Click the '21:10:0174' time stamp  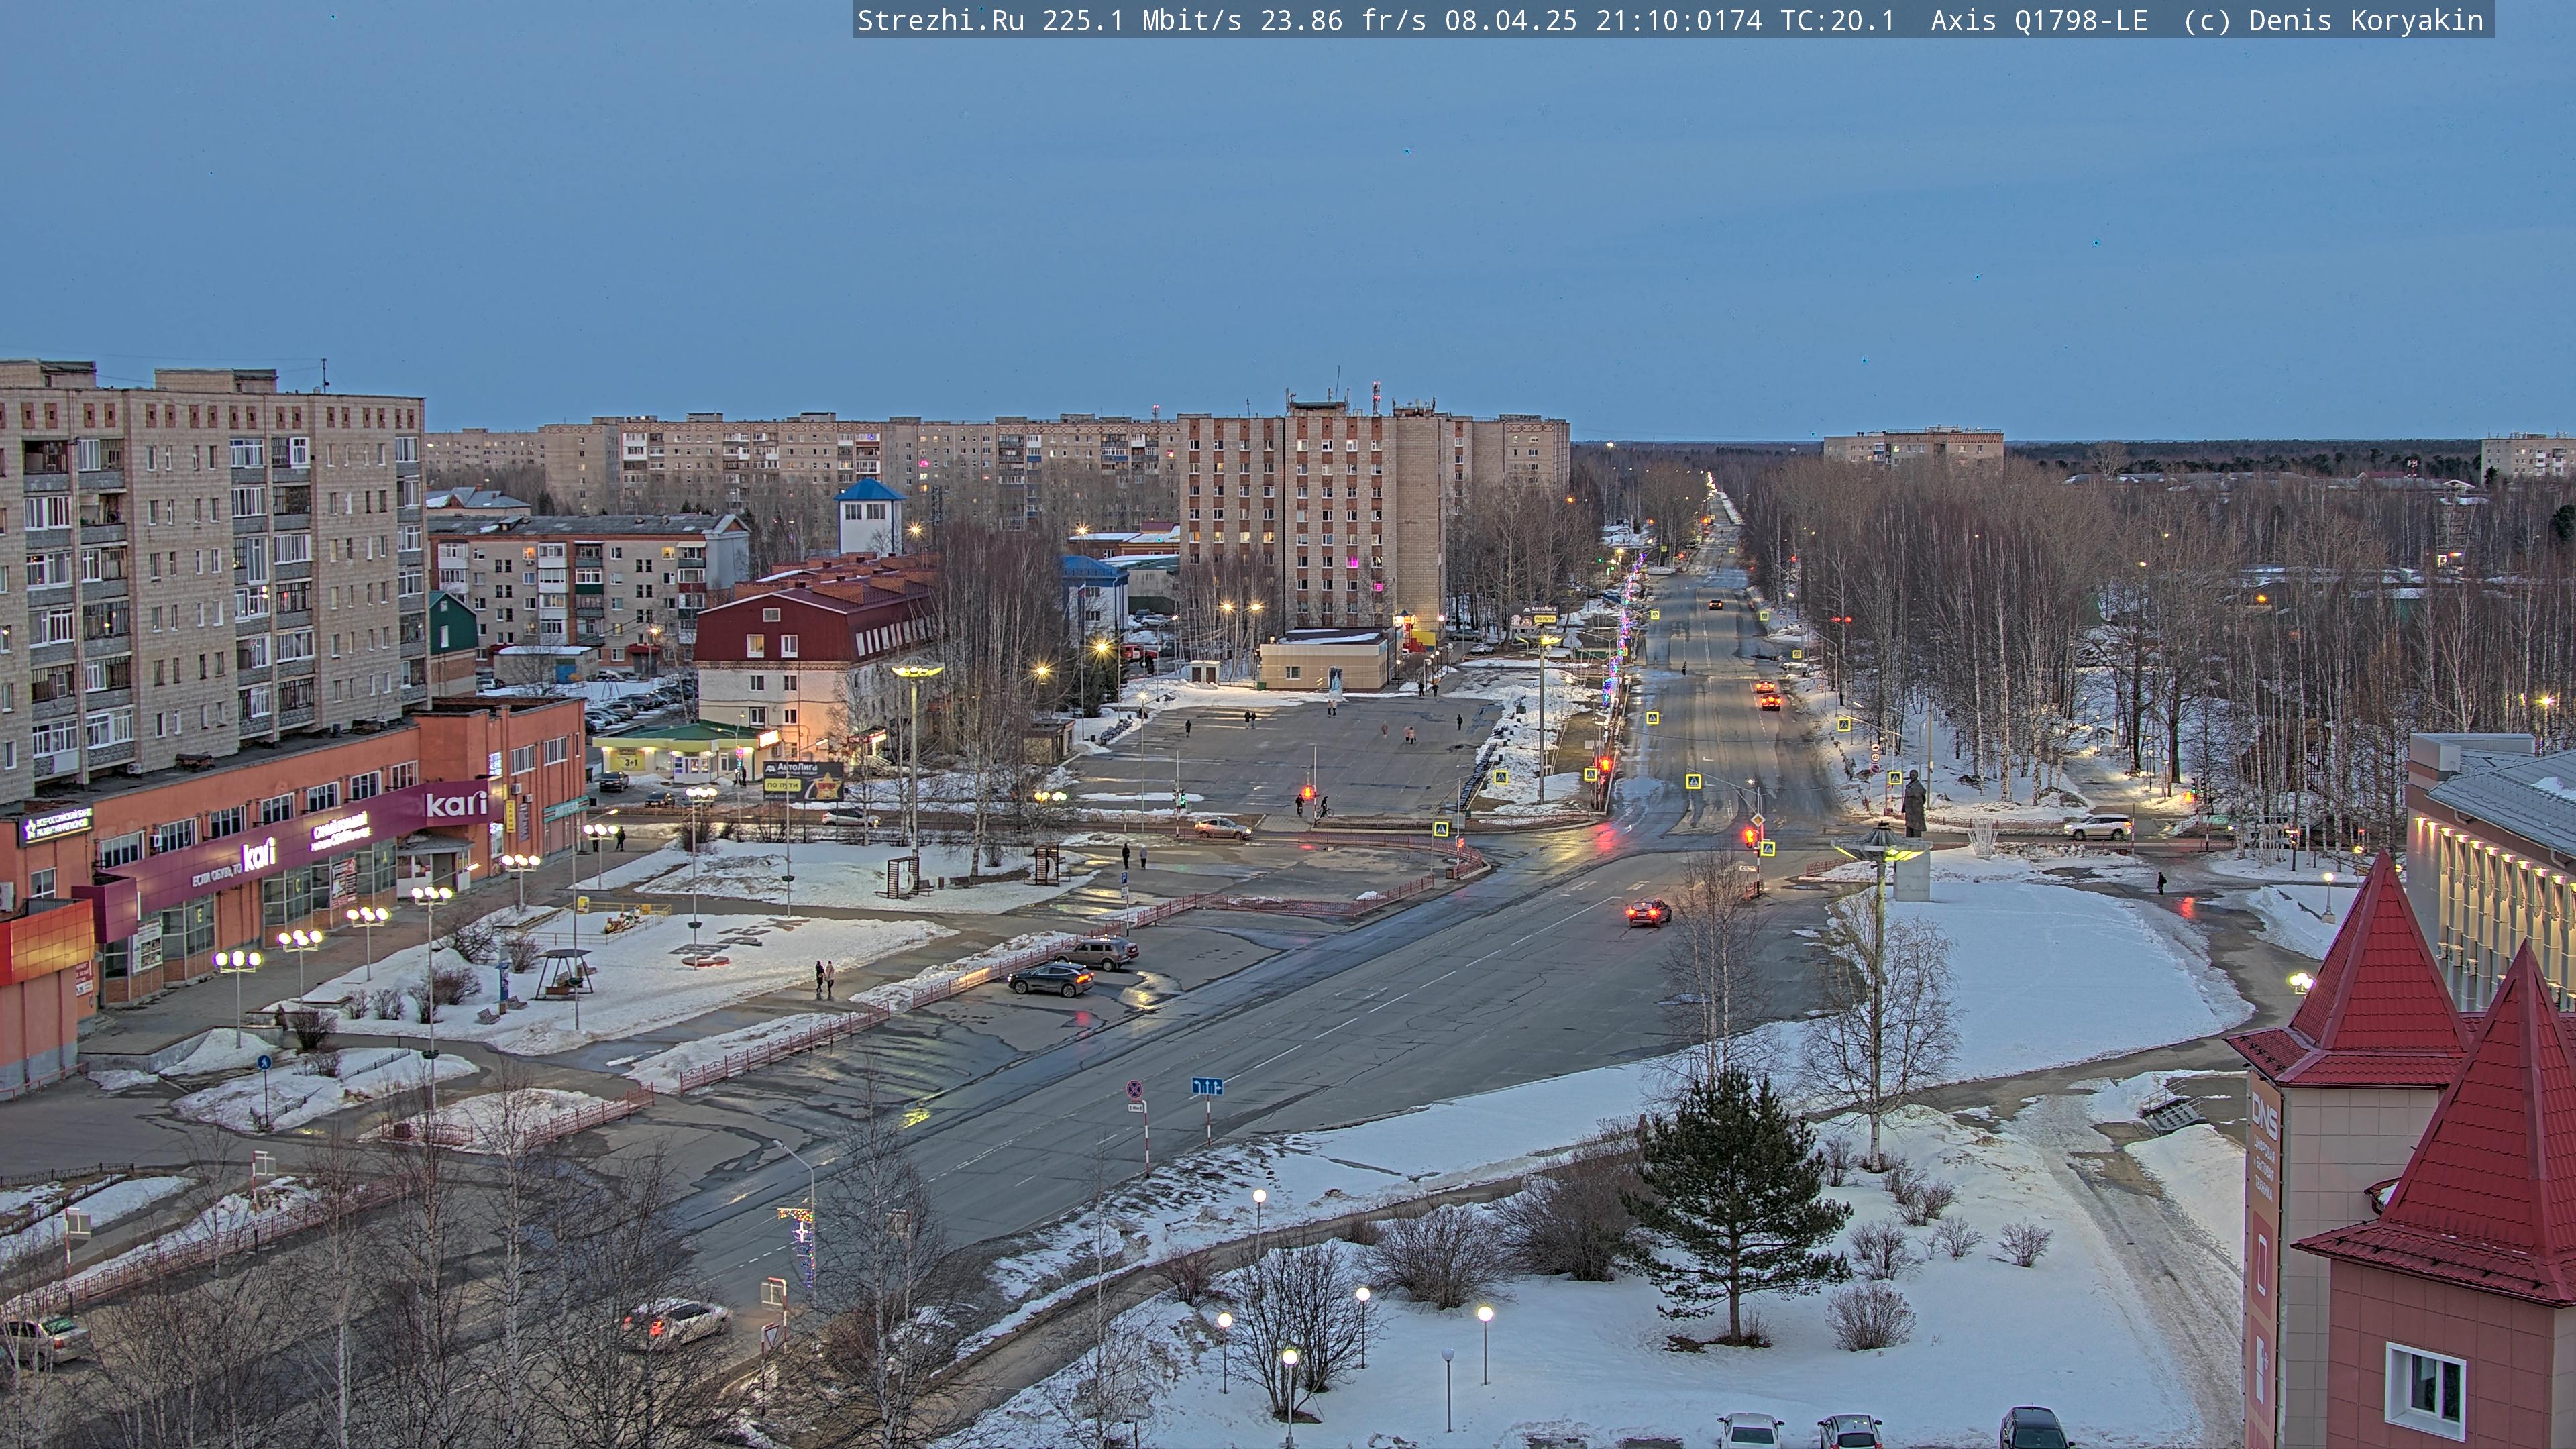pyautogui.click(x=1679, y=21)
